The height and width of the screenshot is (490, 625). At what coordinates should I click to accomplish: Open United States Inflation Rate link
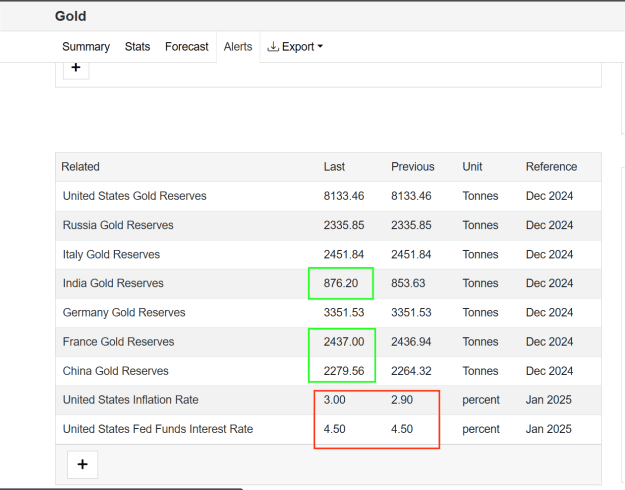pyautogui.click(x=130, y=399)
